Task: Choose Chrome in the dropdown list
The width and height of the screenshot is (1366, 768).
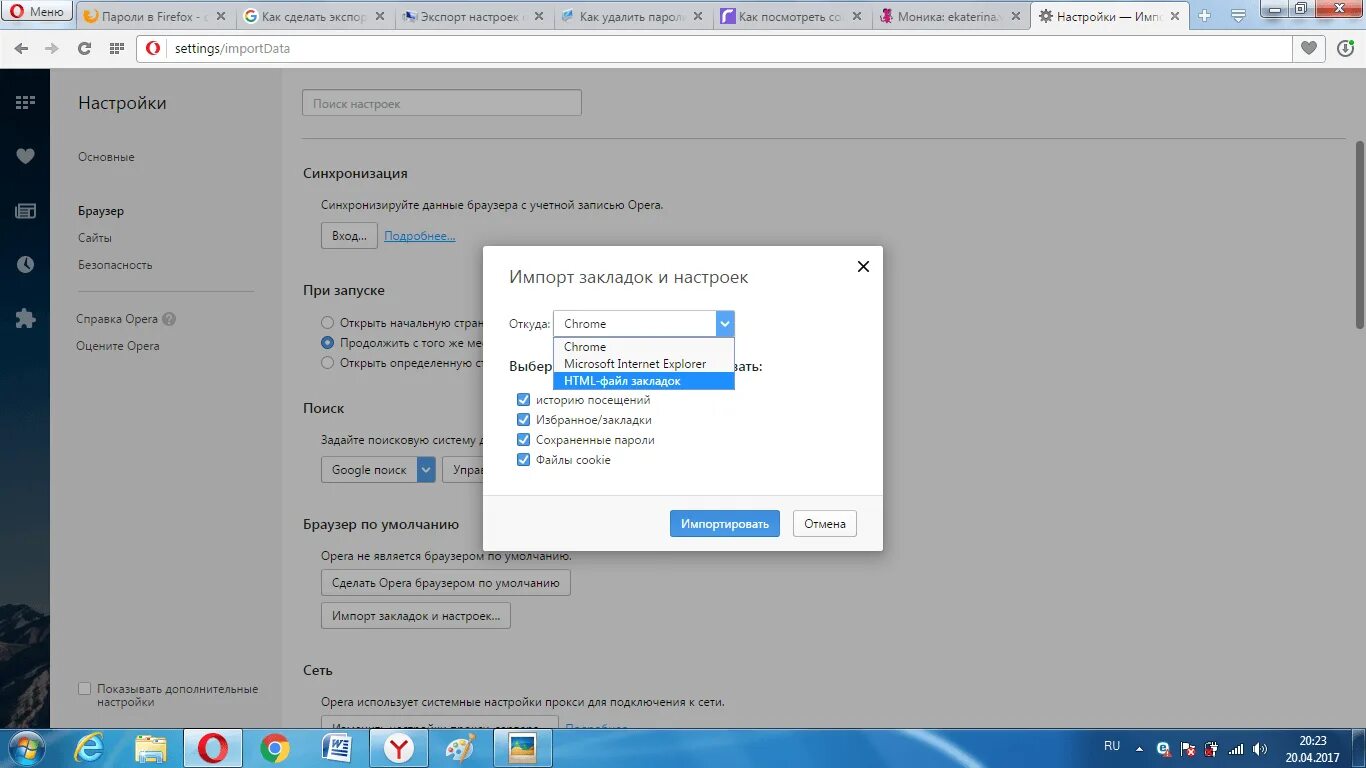Action: 643,347
